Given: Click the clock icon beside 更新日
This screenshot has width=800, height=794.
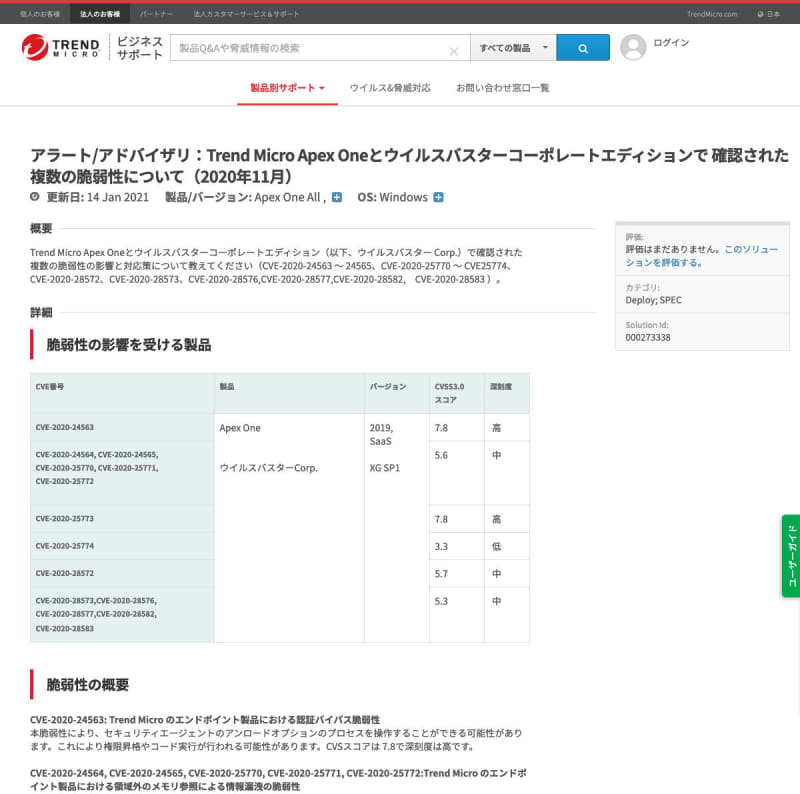Looking at the screenshot, I should (x=35, y=197).
